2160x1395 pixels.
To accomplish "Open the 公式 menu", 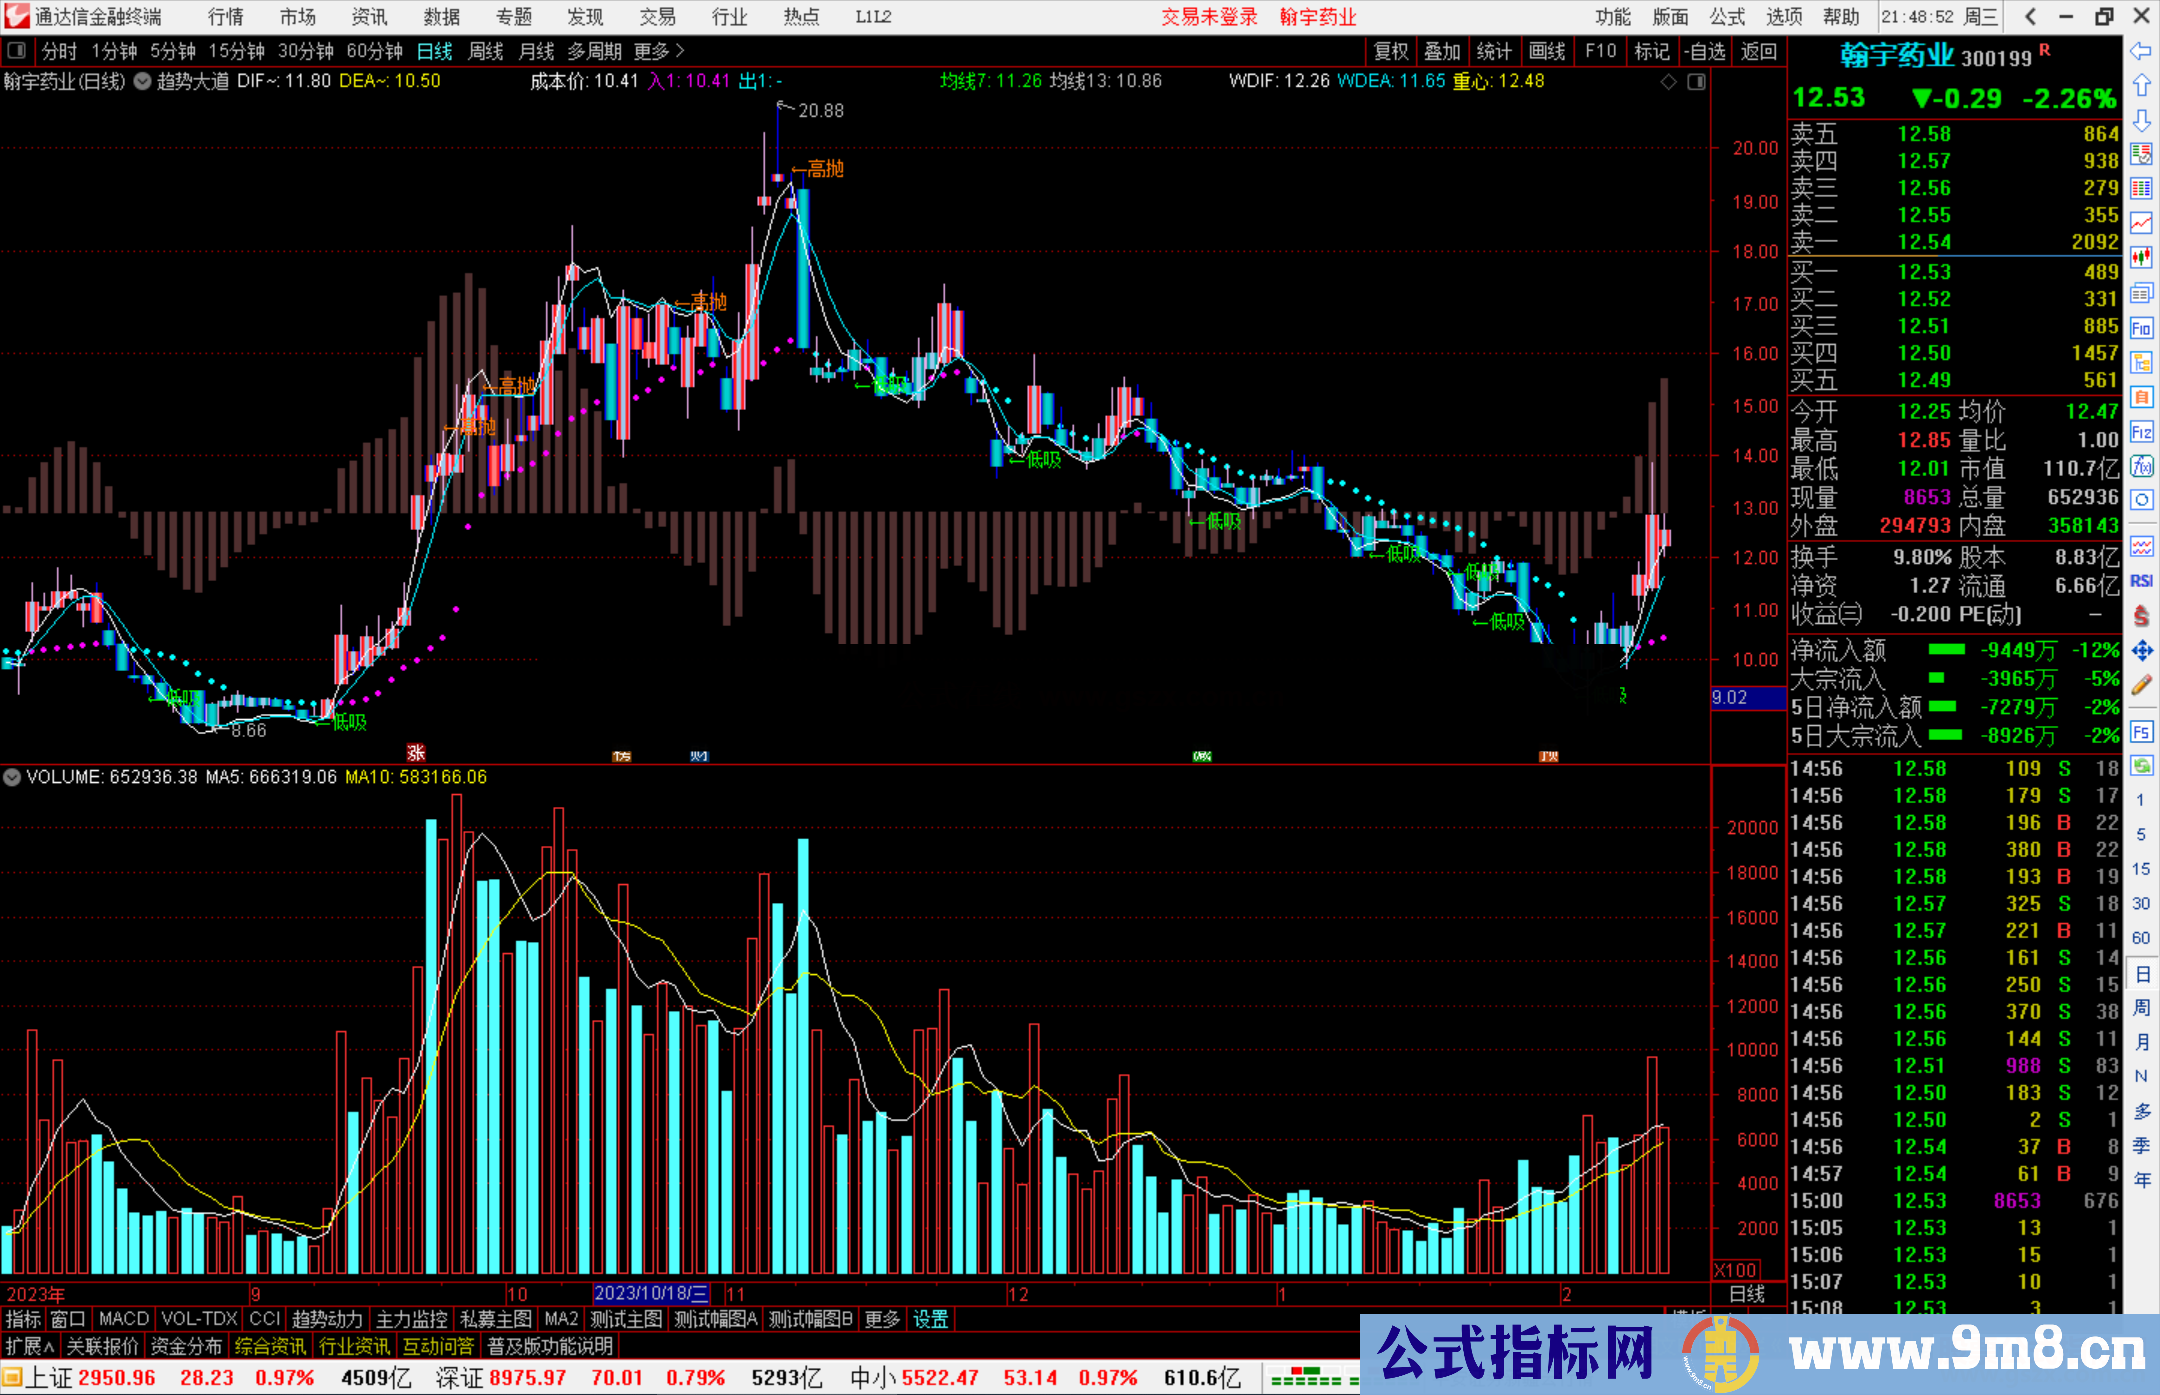I will click(1727, 16).
